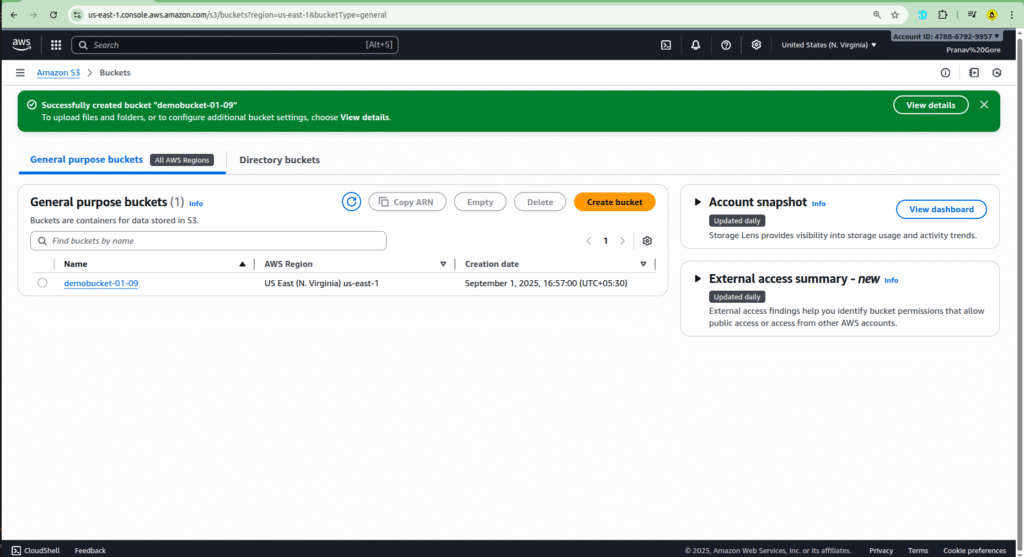Click the Create bucket button
The image size is (1024, 557).
(615, 202)
